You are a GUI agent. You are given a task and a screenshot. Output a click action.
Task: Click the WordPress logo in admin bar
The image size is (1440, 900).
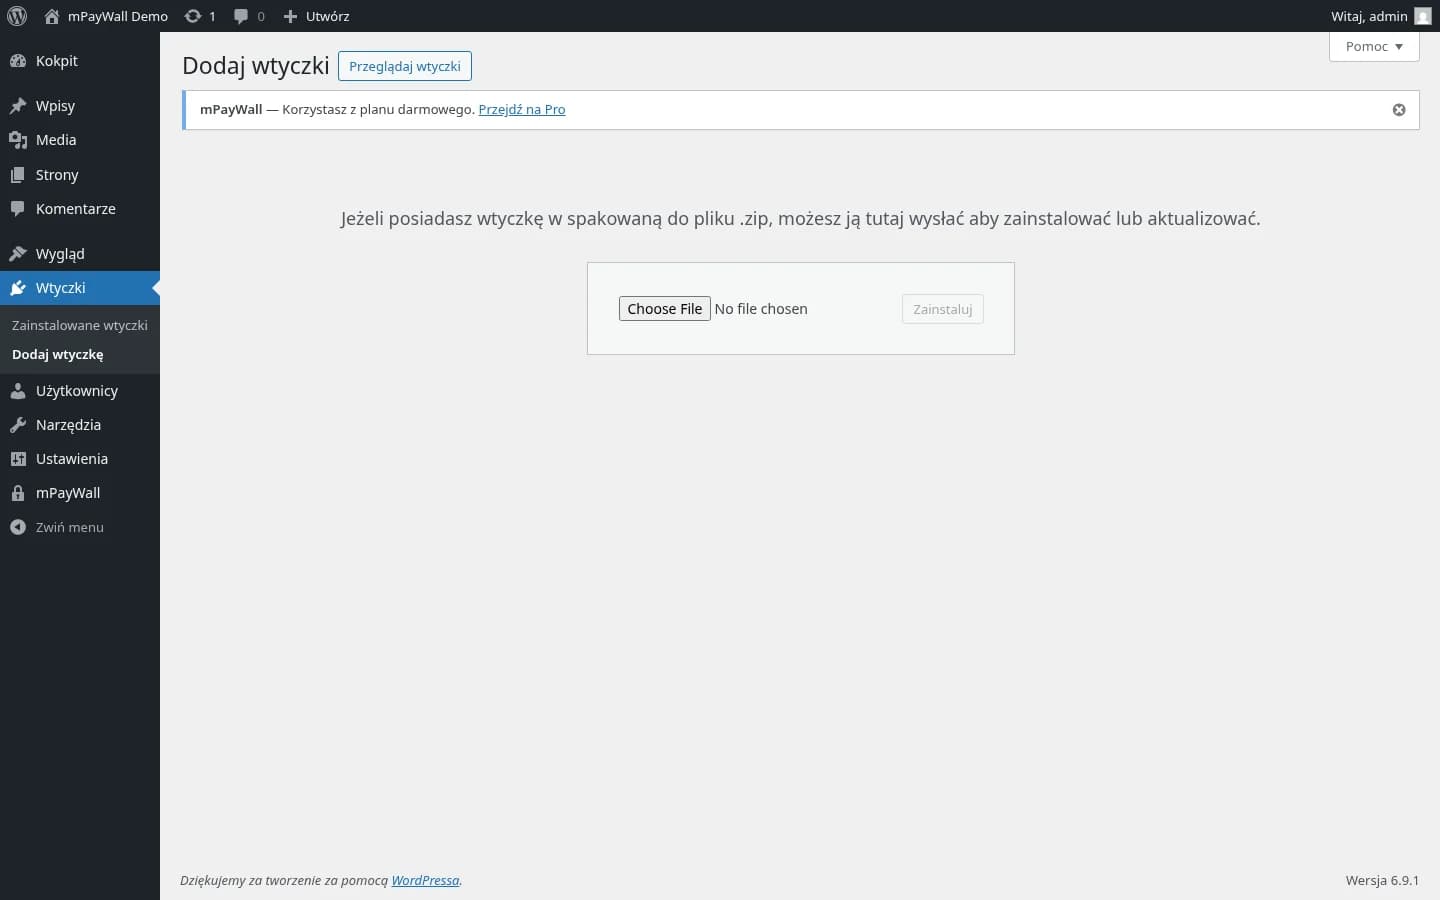17,16
